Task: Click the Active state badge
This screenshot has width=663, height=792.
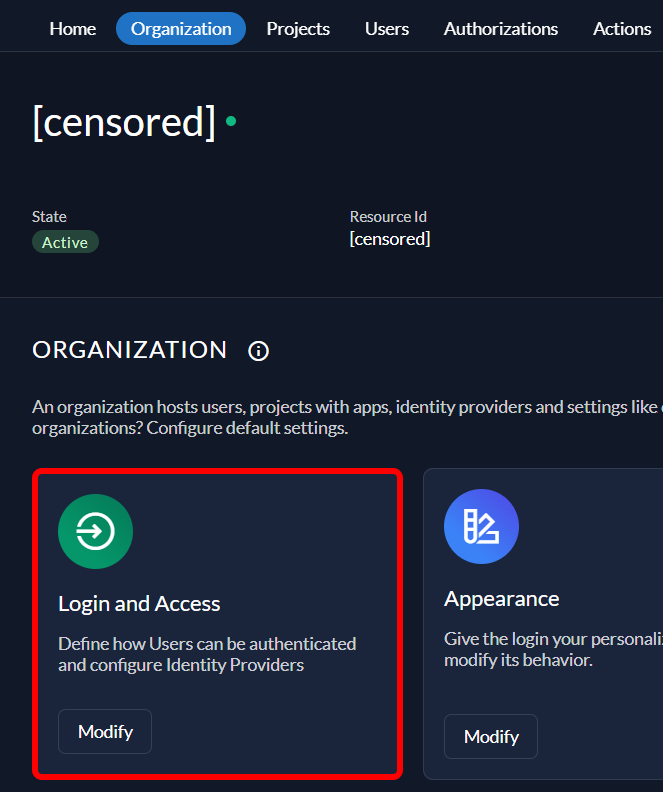Action: click(65, 242)
